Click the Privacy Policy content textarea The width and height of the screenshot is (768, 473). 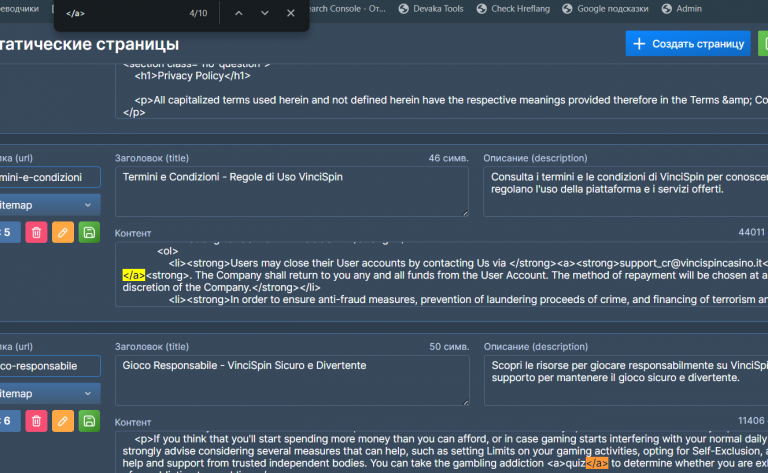[441, 91]
